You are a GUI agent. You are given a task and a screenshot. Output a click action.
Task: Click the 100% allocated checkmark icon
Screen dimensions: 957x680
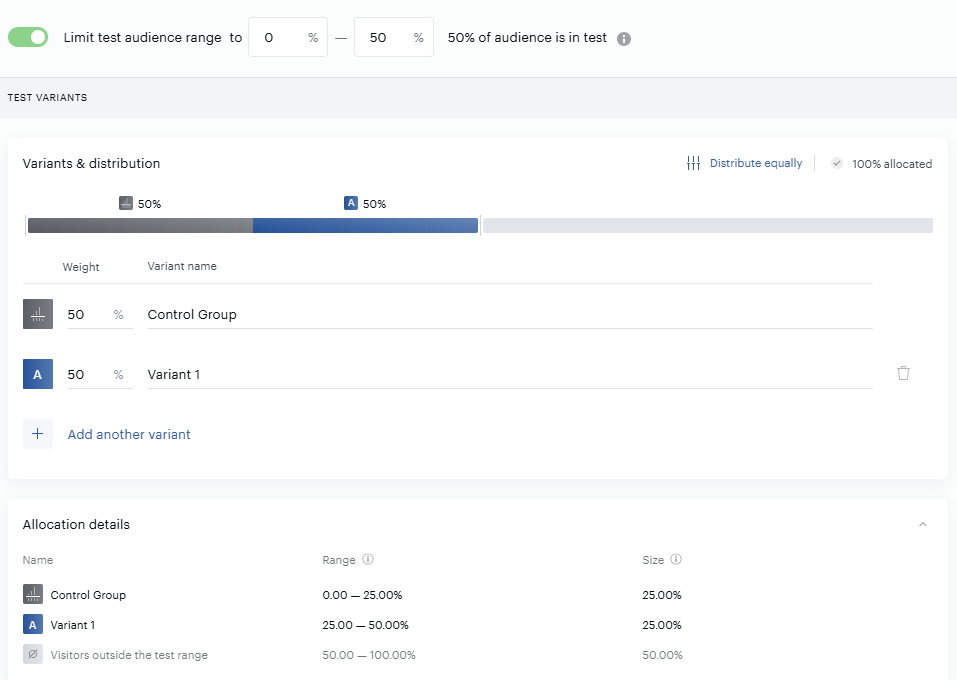pos(837,163)
